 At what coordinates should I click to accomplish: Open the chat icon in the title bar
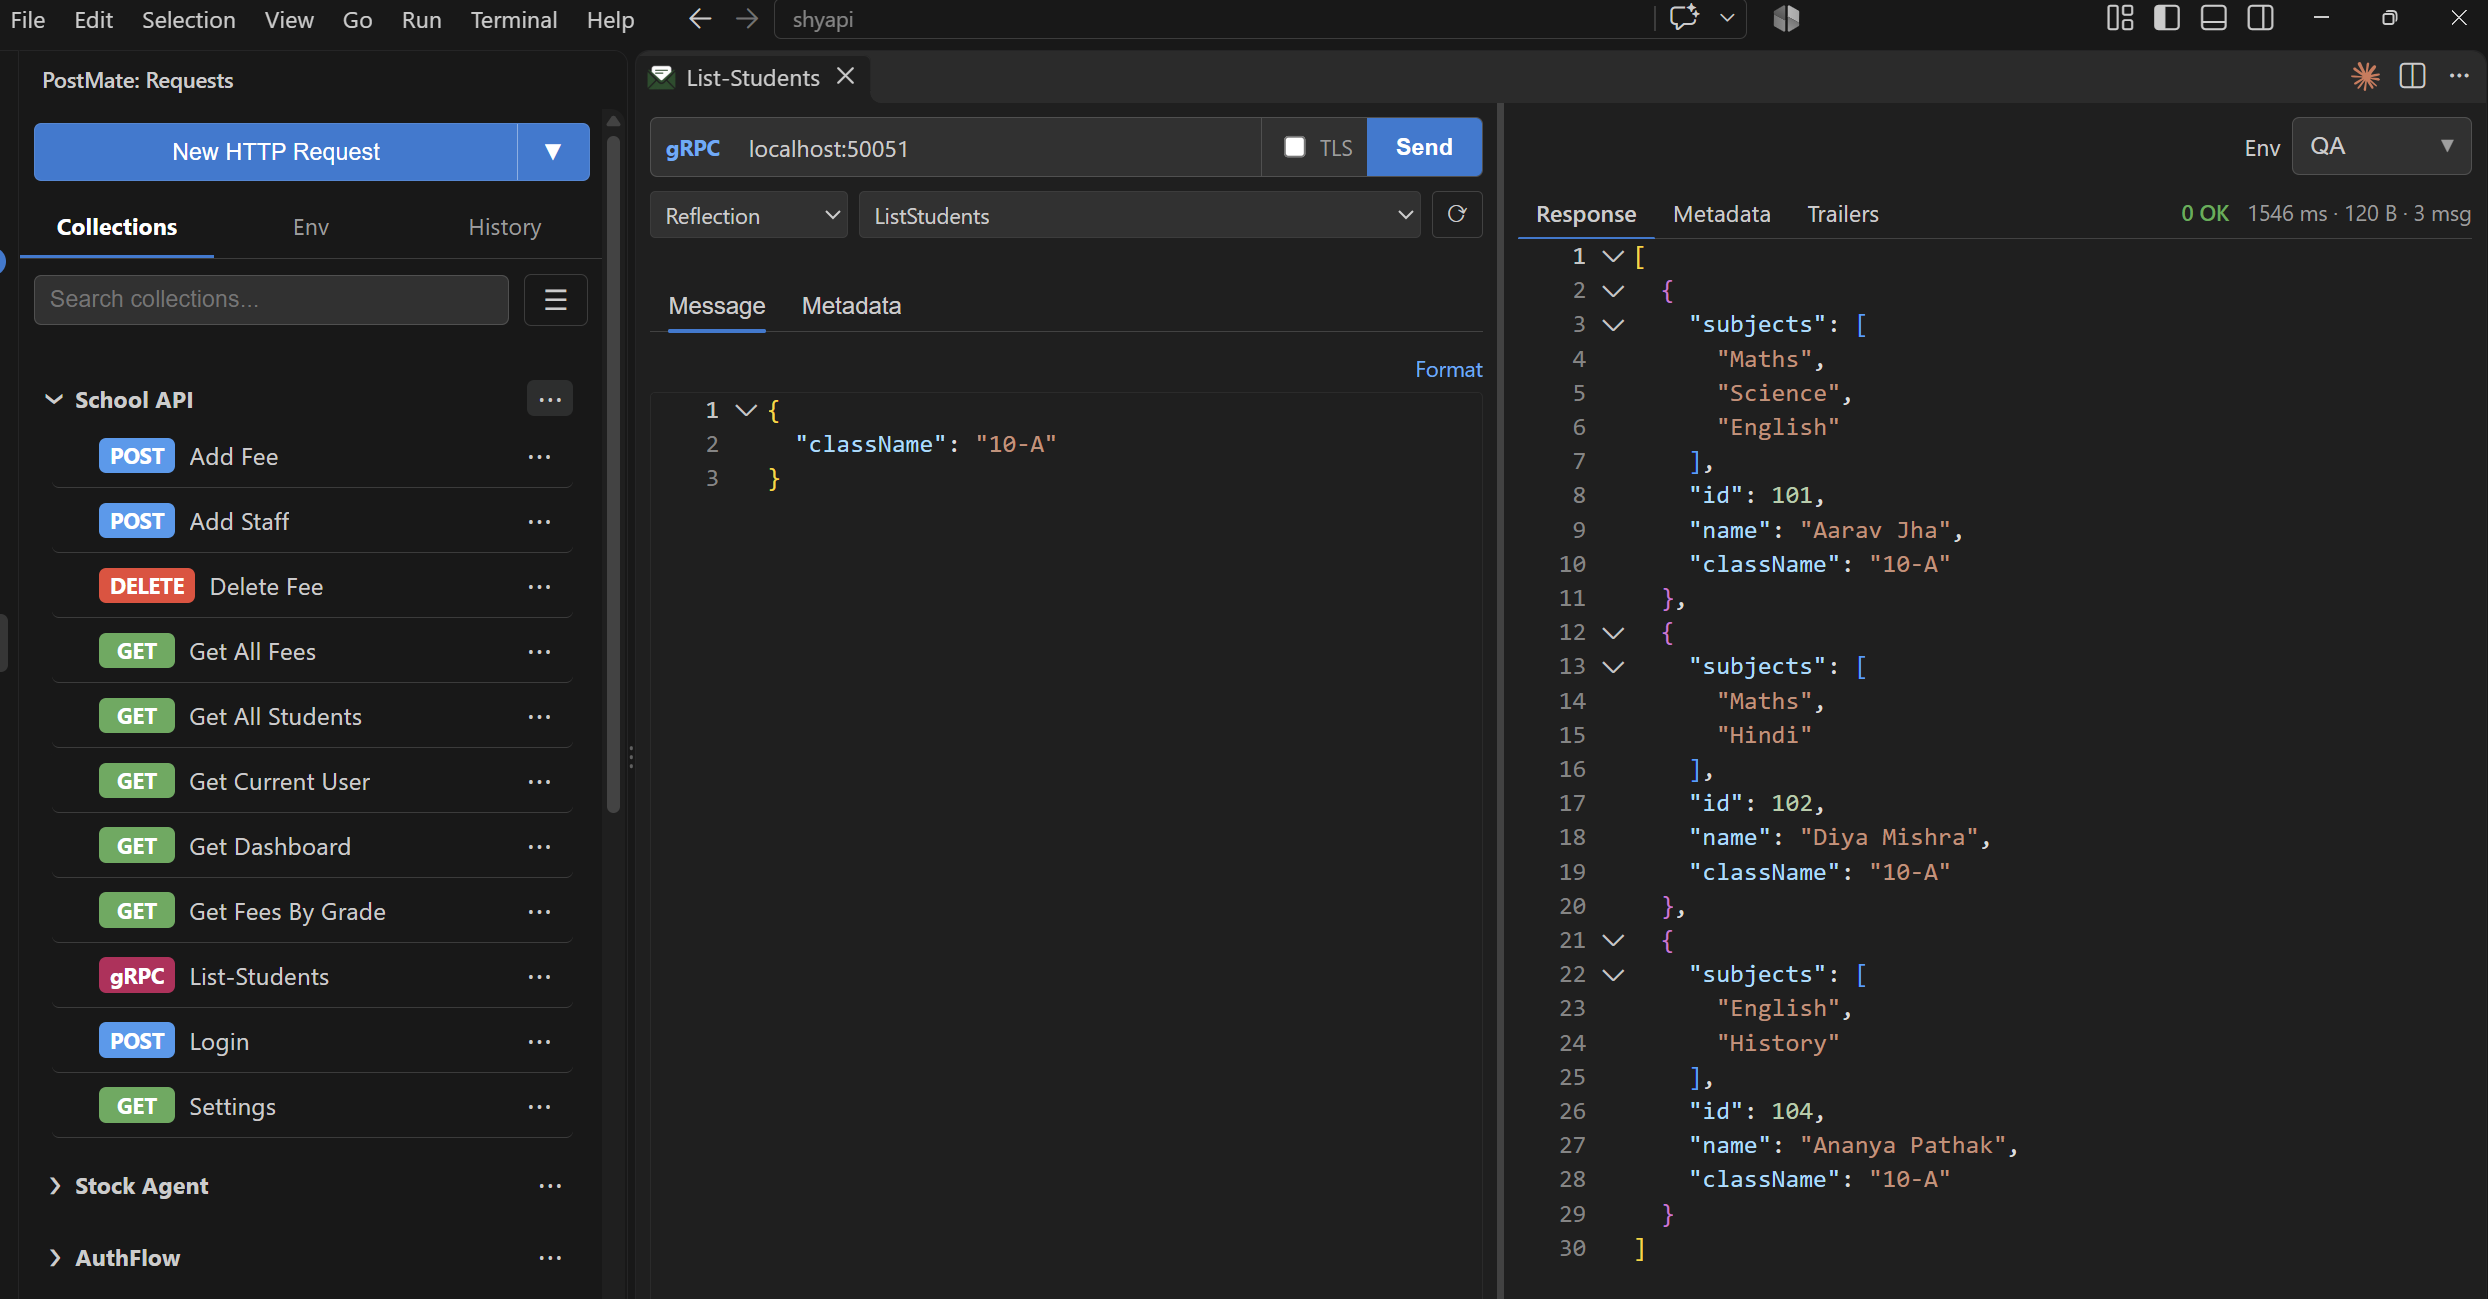[1684, 19]
